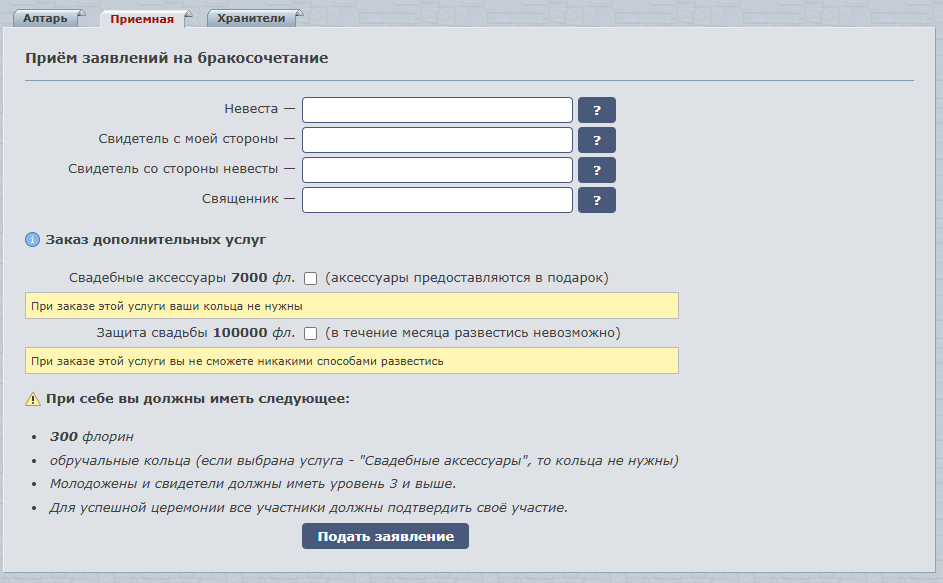Click into Свидетель со стороны невесты input
Image resolution: width=943 pixels, height=583 pixels.
[x=437, y=170]
